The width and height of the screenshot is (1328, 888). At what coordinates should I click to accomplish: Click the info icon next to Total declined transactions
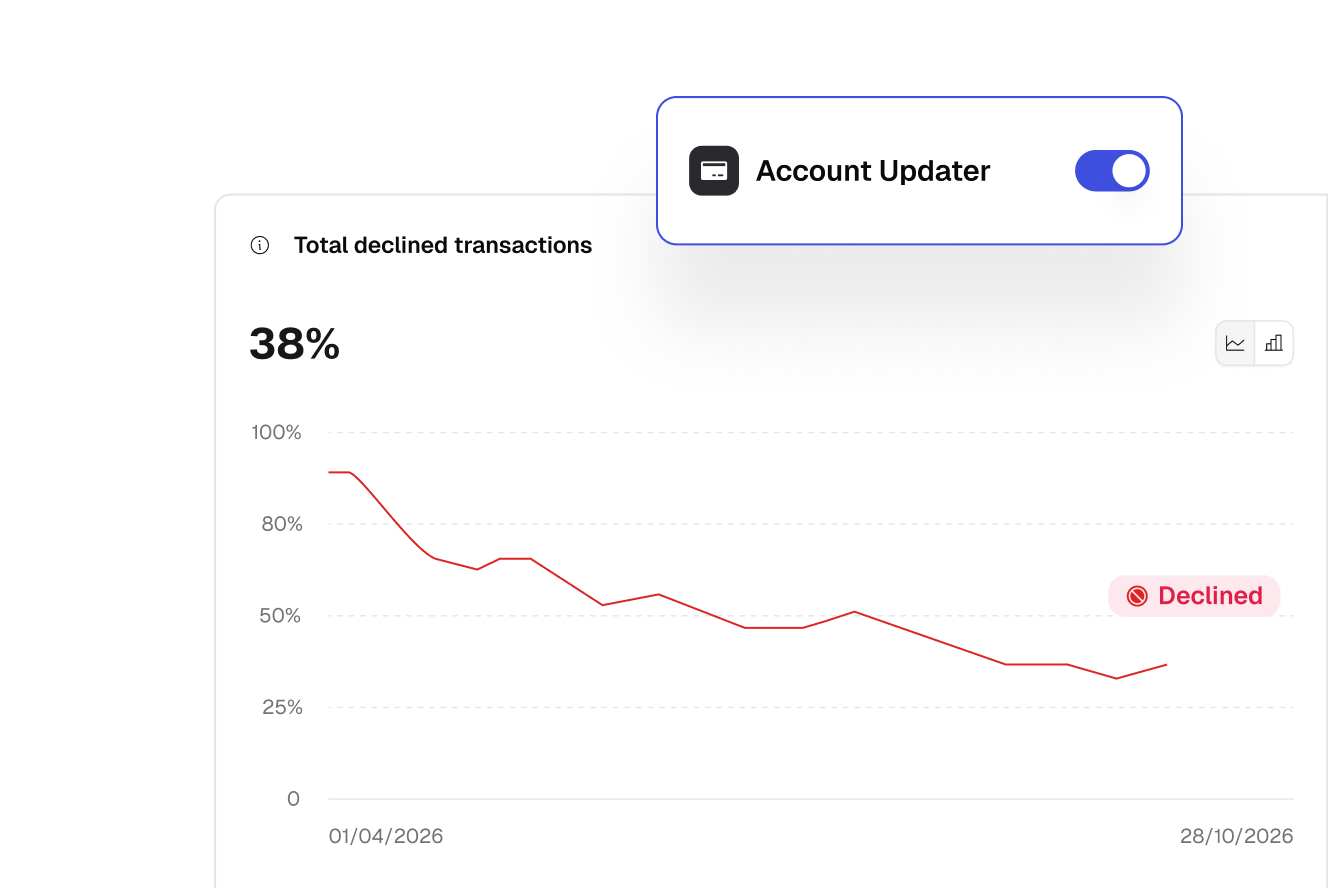(x=260, y=245)
